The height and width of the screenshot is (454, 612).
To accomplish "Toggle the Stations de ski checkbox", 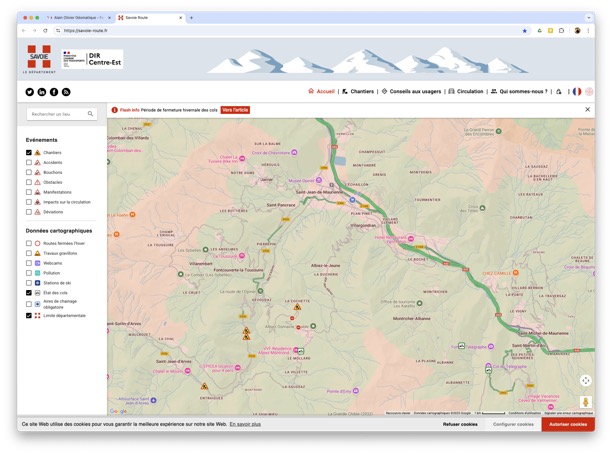I will tap(29, 283).
